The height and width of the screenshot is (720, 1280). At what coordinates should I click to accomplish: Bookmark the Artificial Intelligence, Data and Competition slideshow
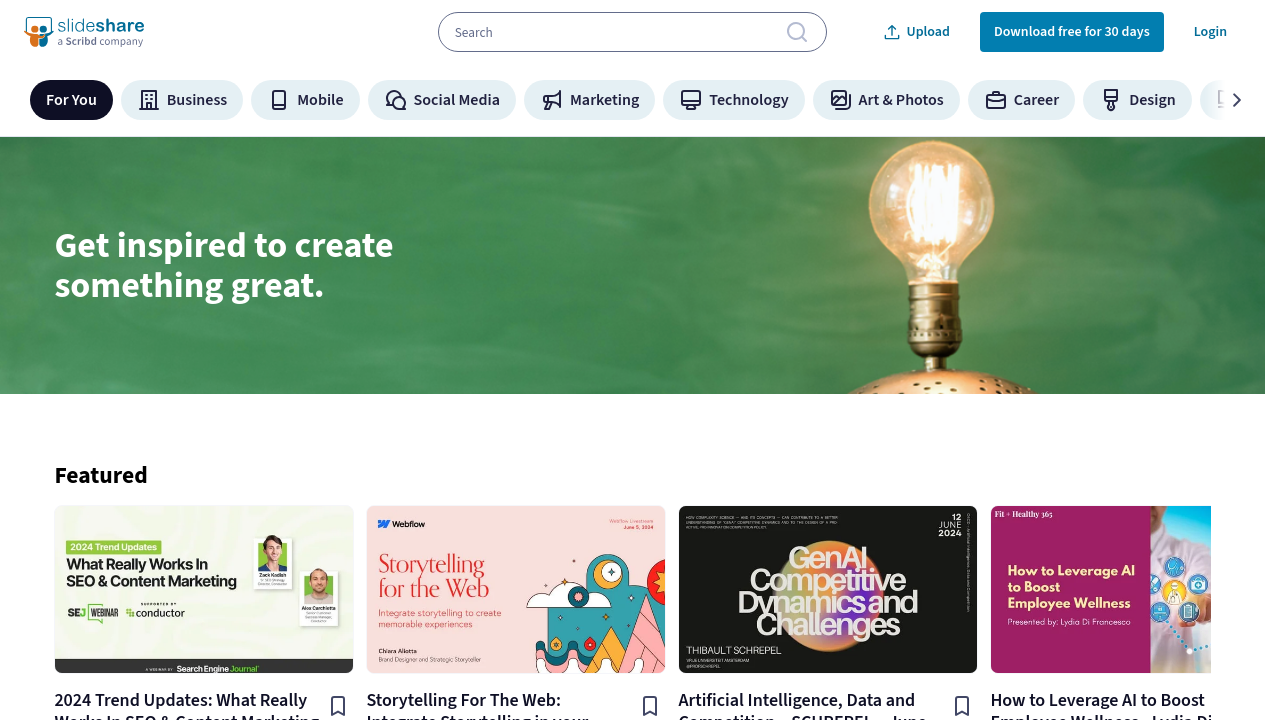[x=962, y=706]
